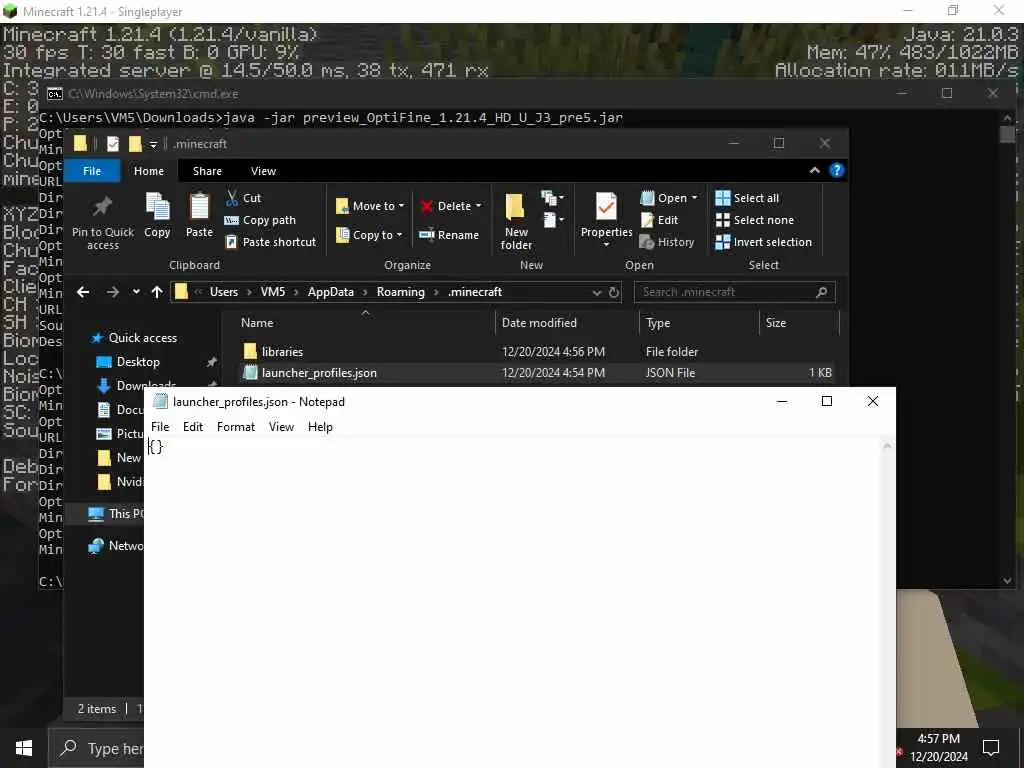1024x768 pixels.
Task: Select the launcher_profiles.json file row
Action: [x=536, y=373]
